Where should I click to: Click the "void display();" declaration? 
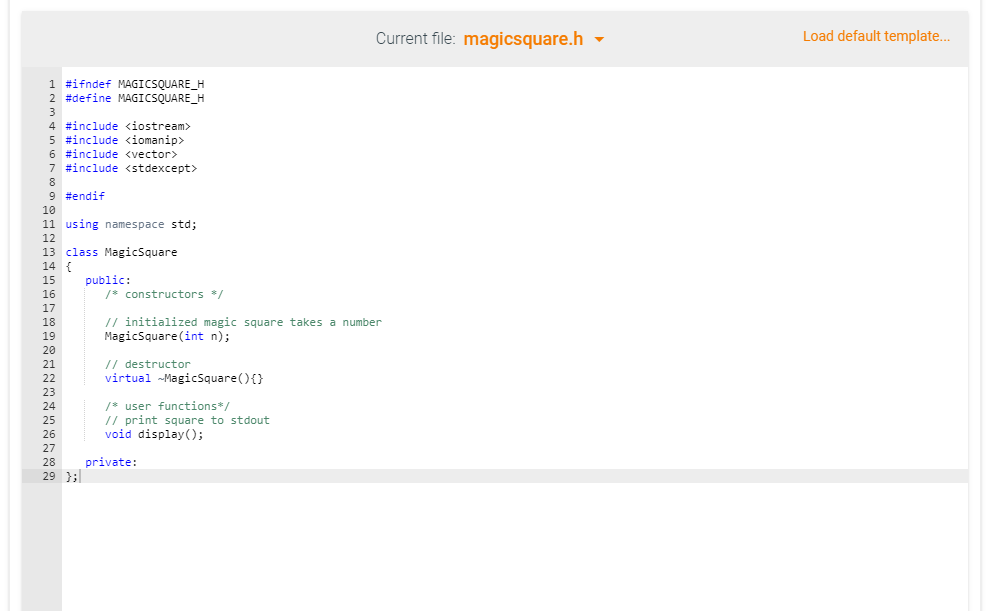tap(154, 433)
